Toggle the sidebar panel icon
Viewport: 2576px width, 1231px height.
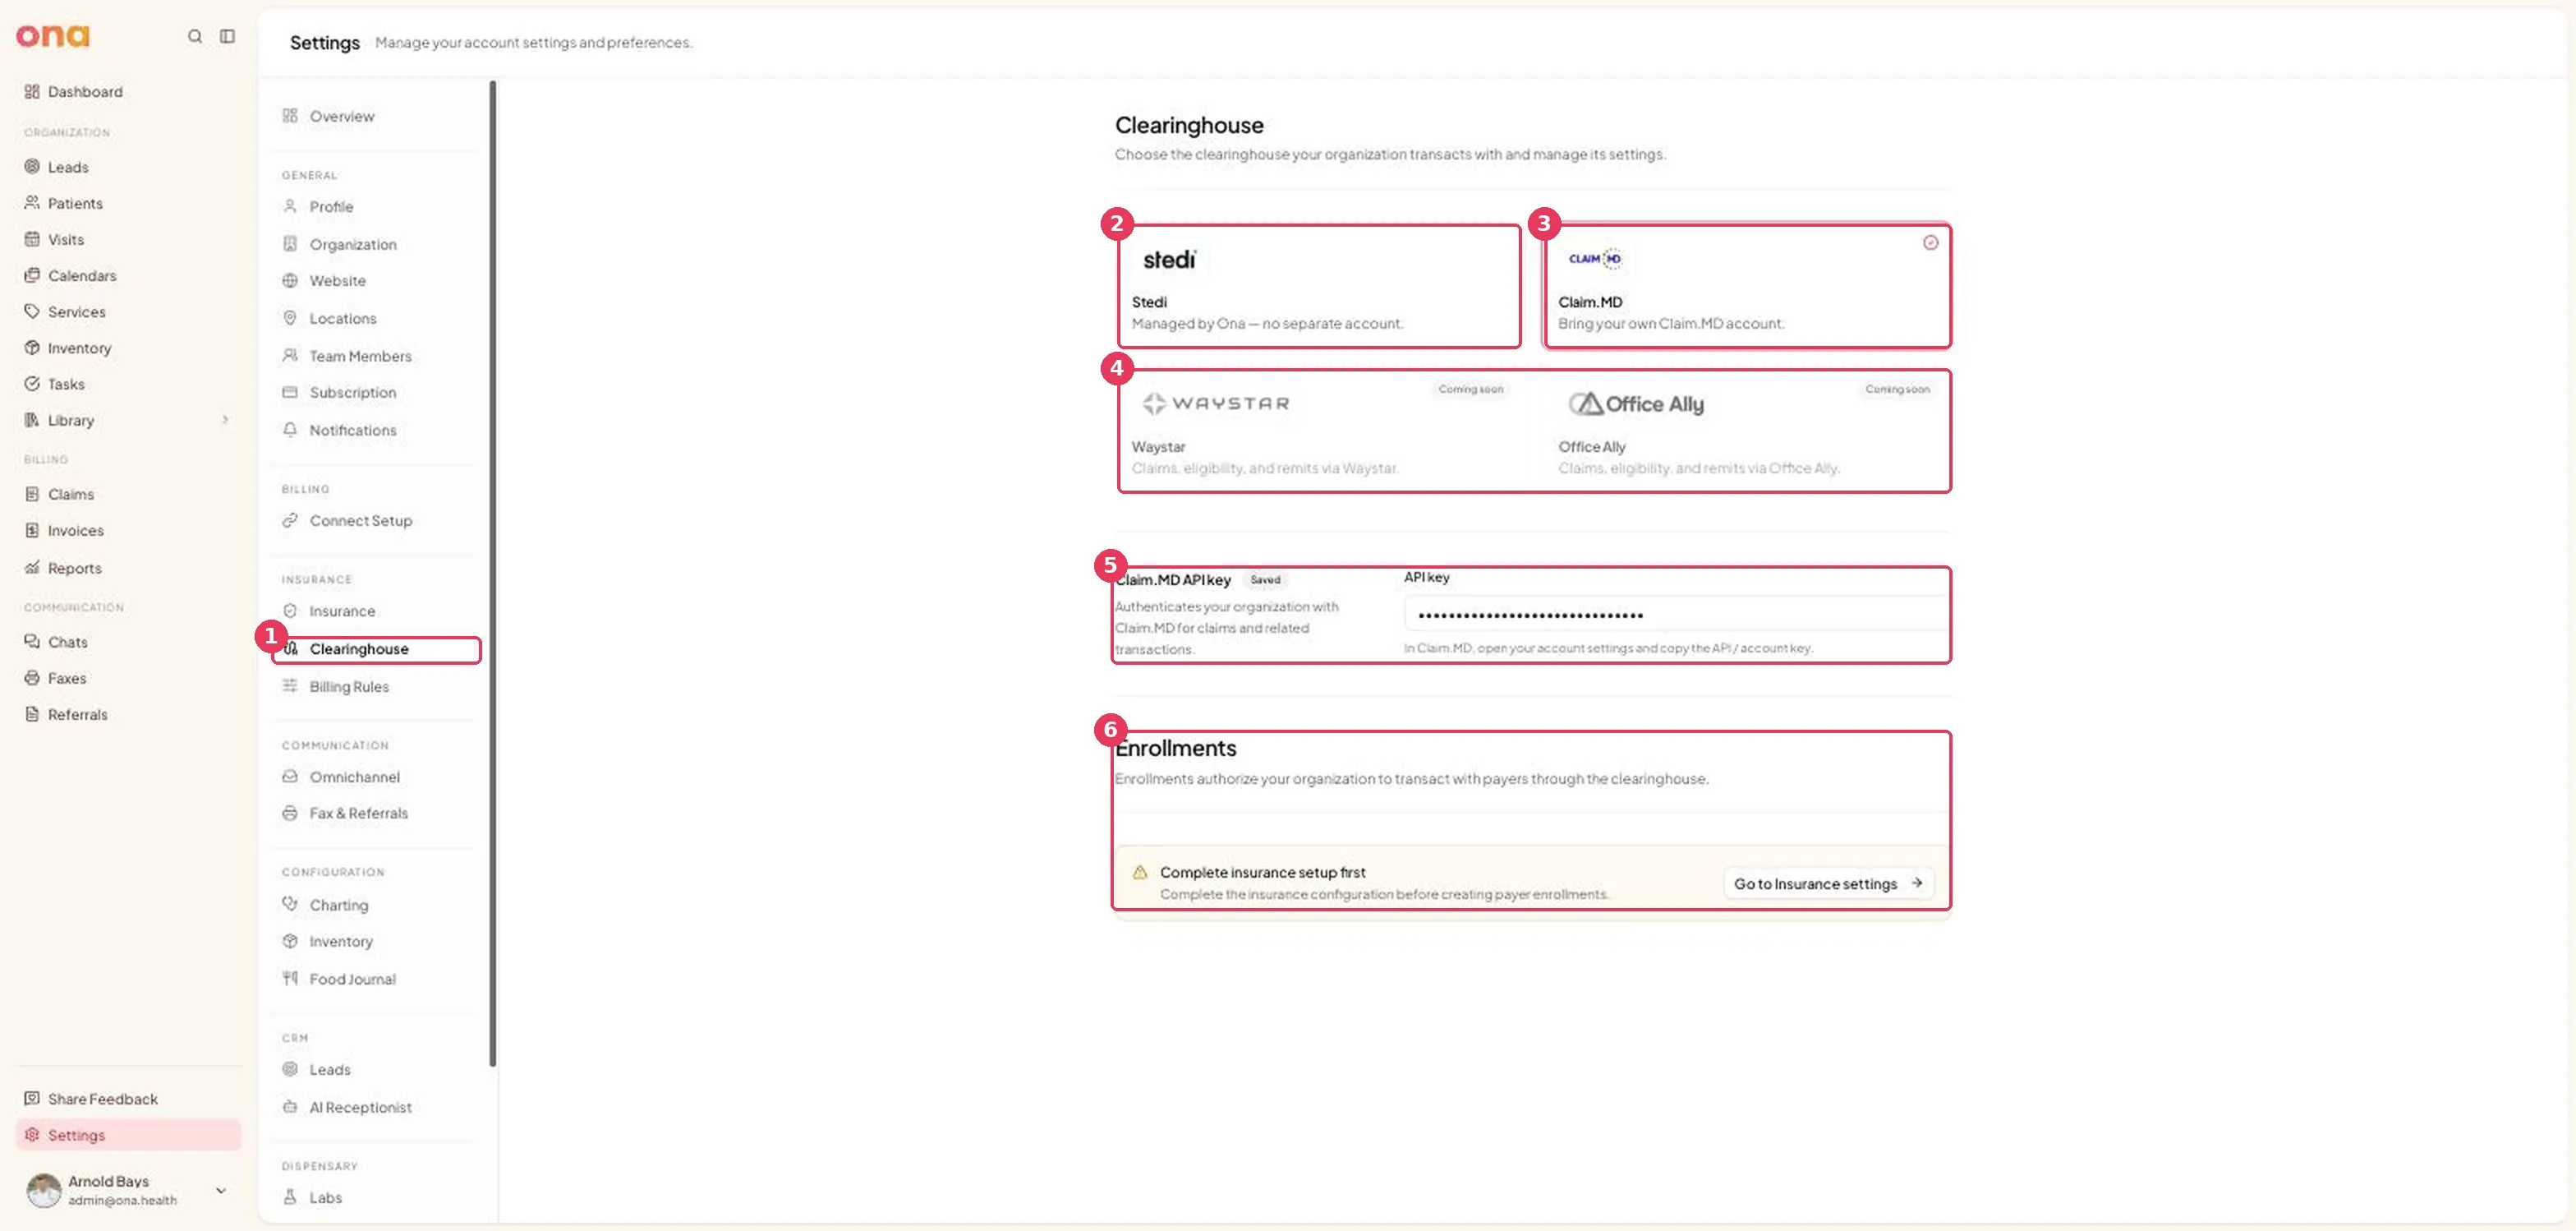pyautogui.click(x=227, y=36)
